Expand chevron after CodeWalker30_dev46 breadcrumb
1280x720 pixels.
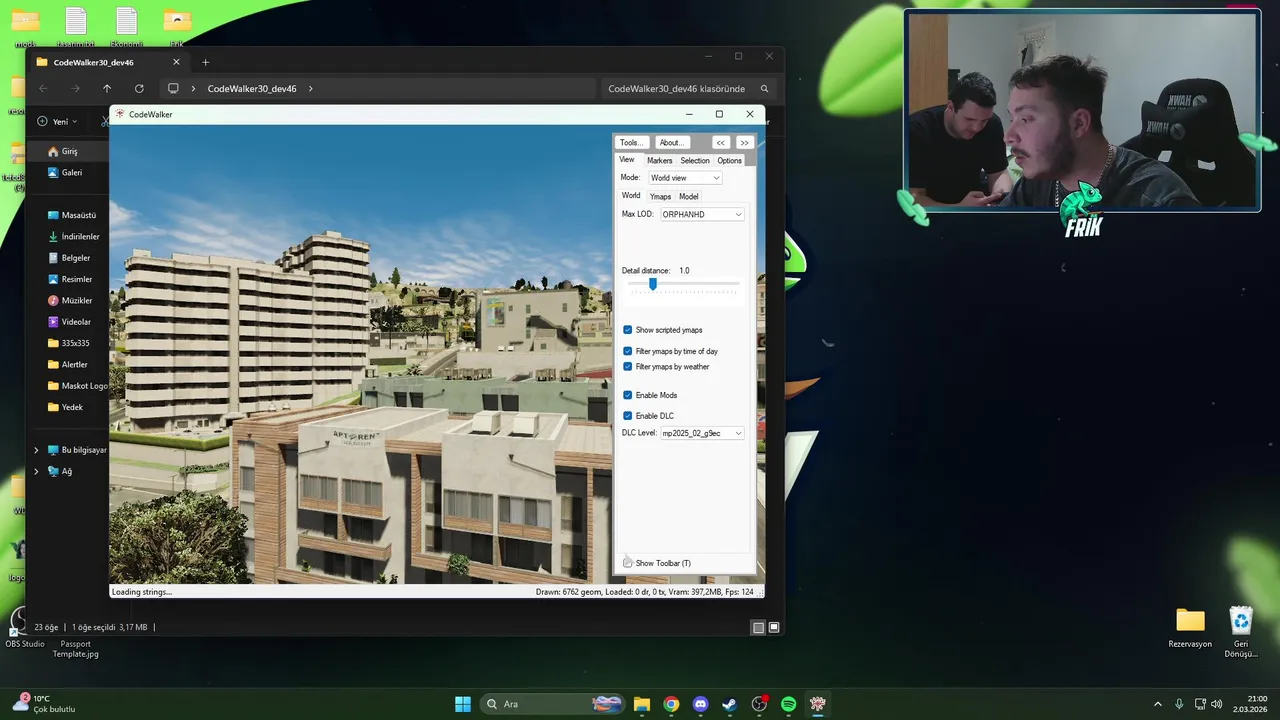[311, 88]
